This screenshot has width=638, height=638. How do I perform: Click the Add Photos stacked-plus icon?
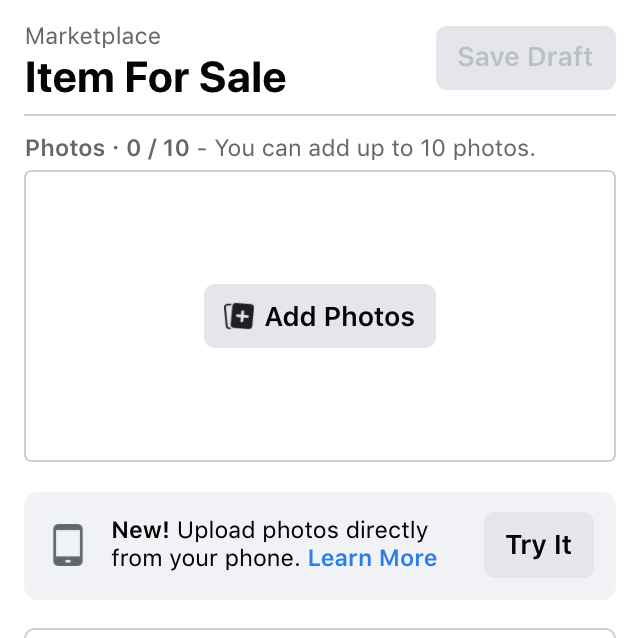point(239,316)
